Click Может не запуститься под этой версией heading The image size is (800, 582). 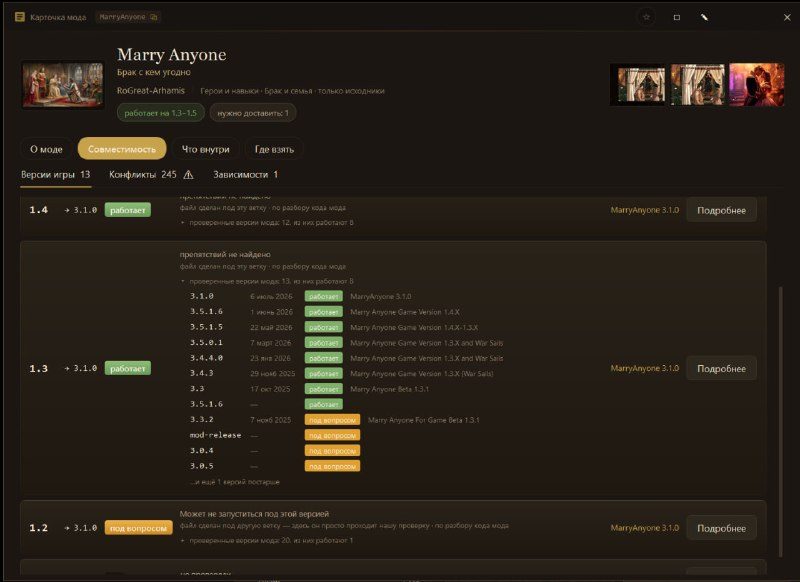[x=254, y=514]
